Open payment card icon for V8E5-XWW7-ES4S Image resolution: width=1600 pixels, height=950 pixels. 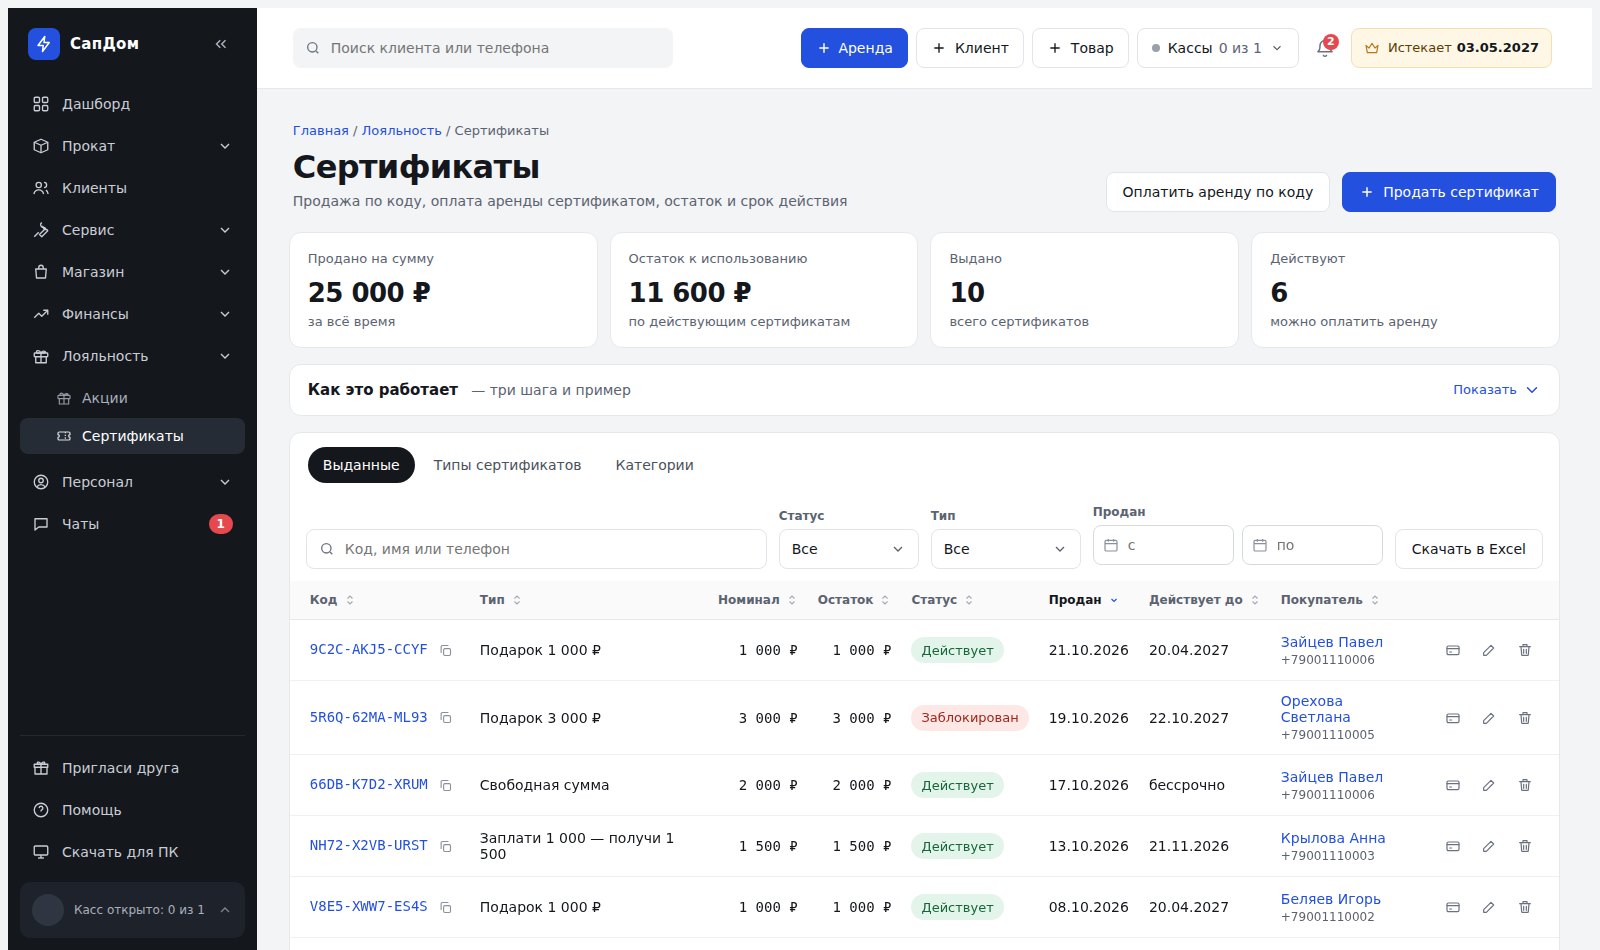(1453, 907)
